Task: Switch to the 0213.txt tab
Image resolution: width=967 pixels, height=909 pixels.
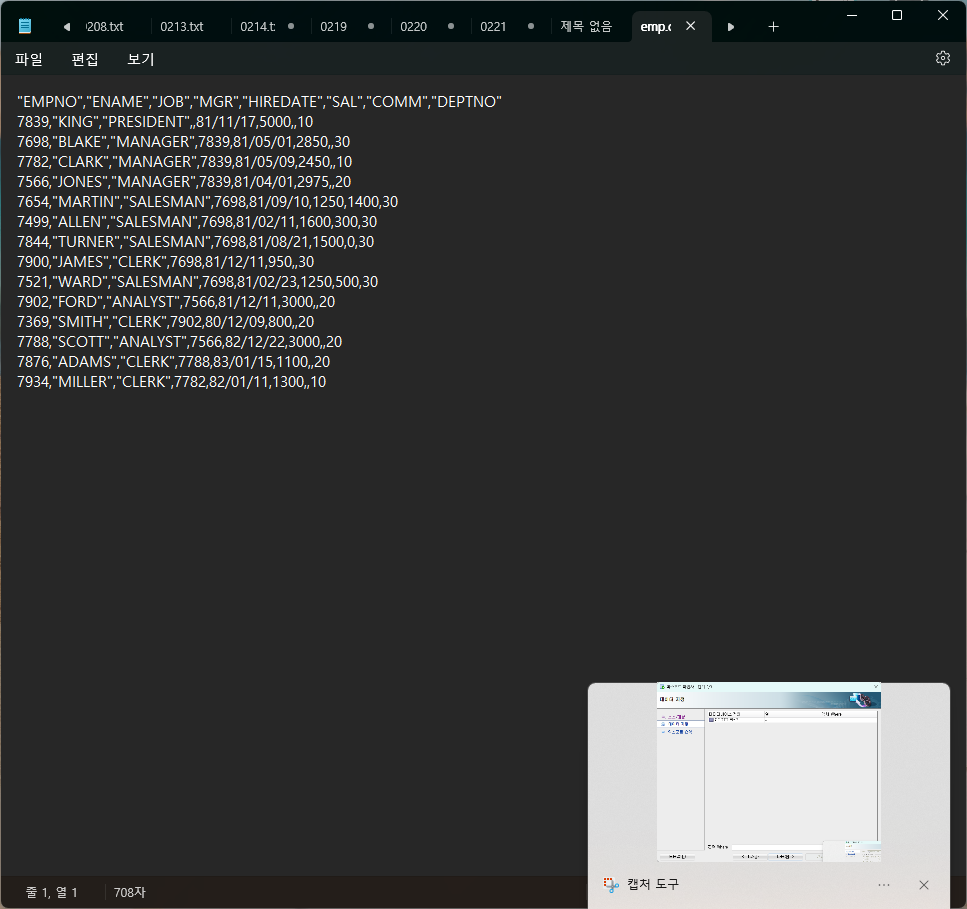Action: [x=182, y=27]
